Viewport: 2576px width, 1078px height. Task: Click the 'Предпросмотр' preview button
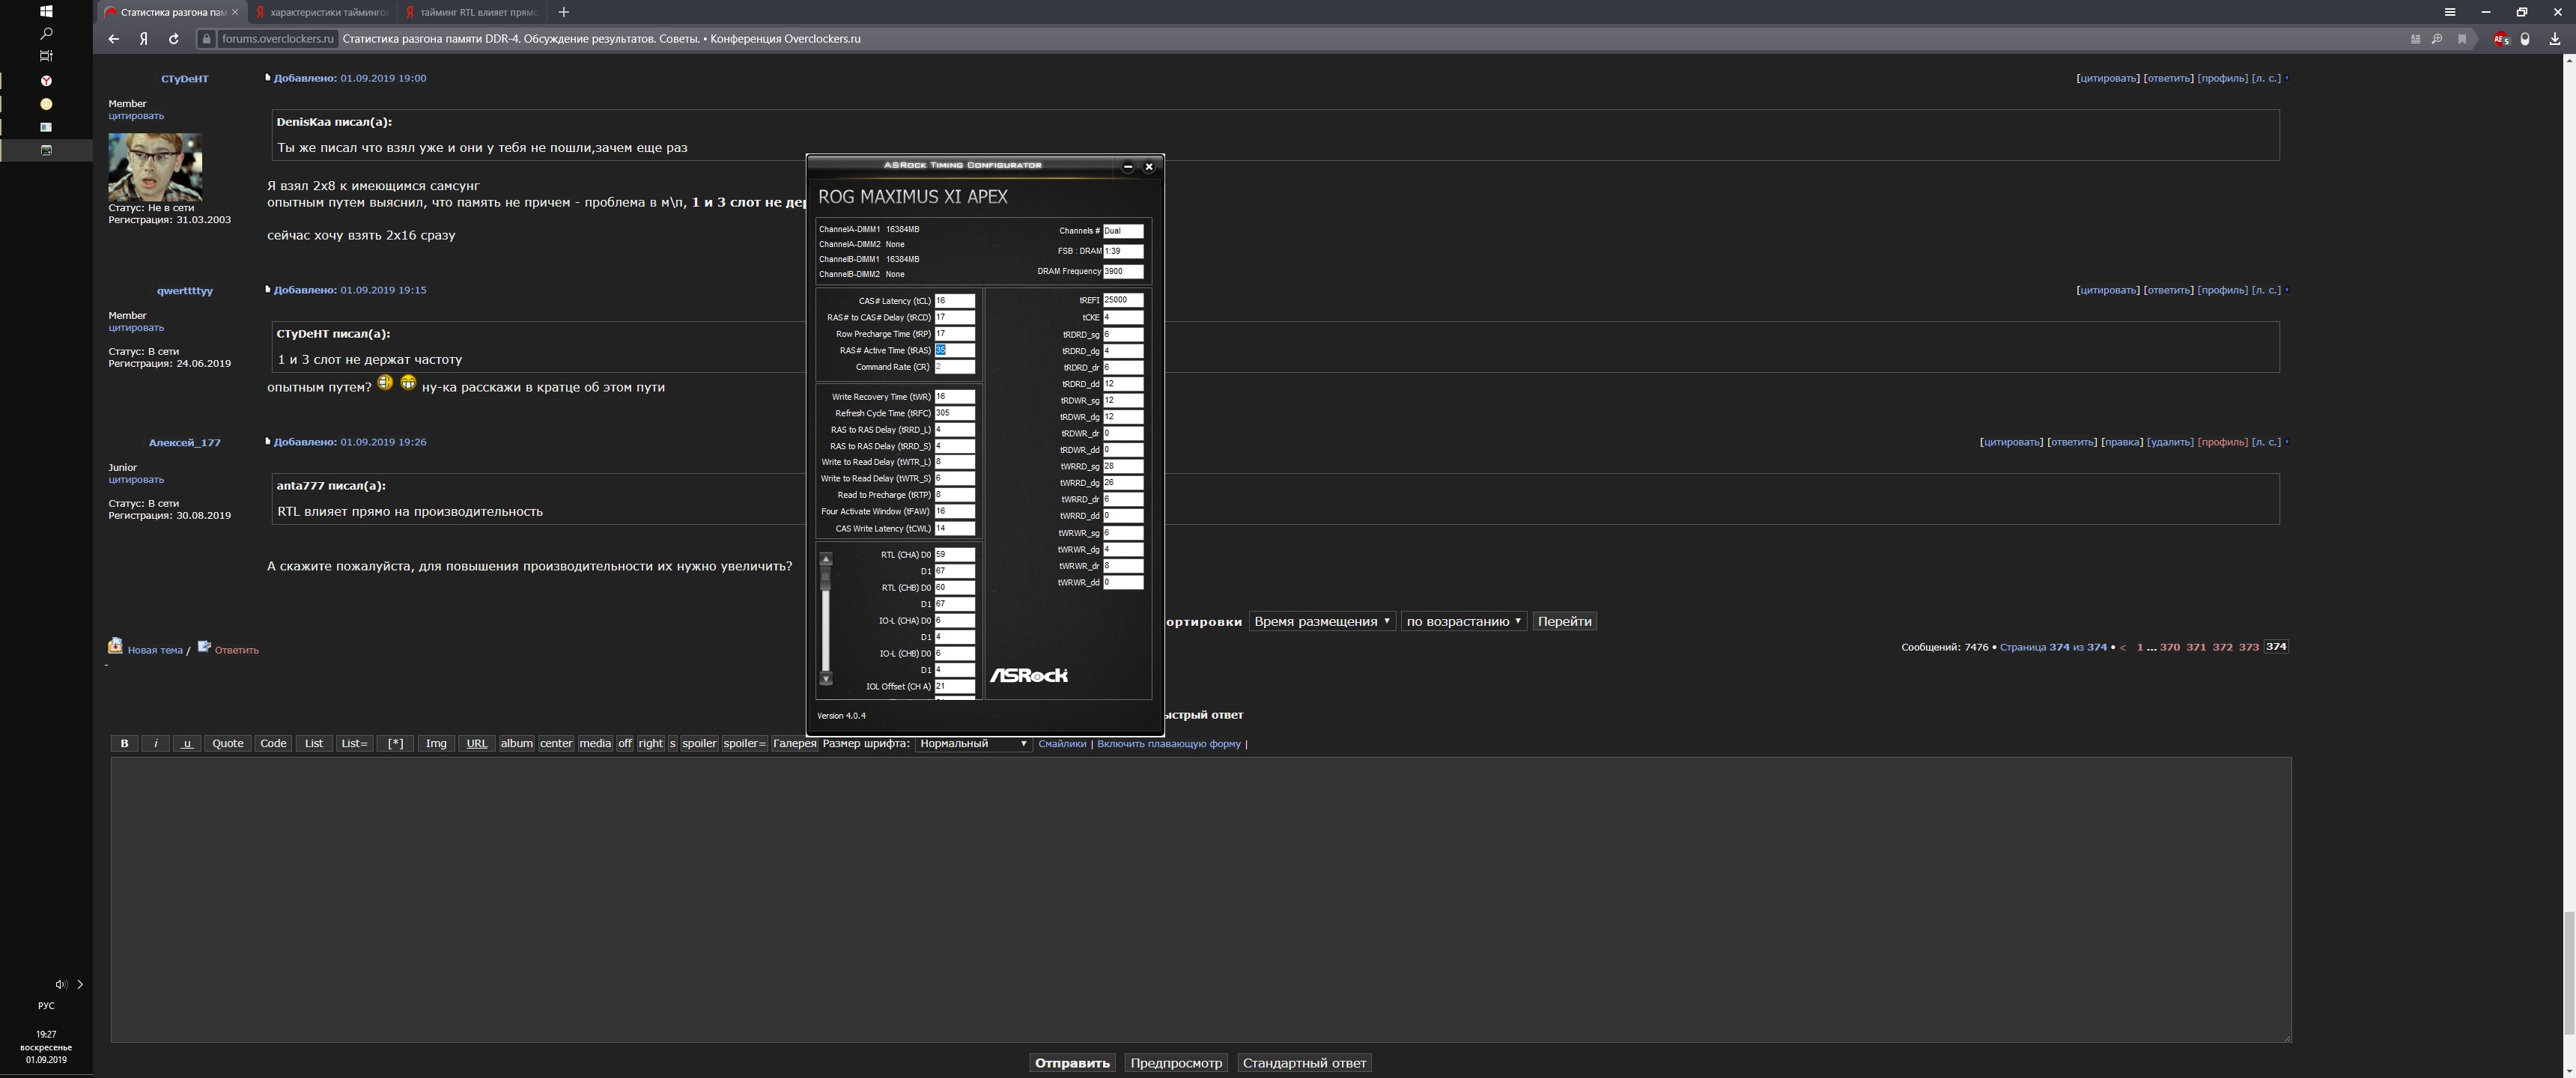tap(1176, 1063)
